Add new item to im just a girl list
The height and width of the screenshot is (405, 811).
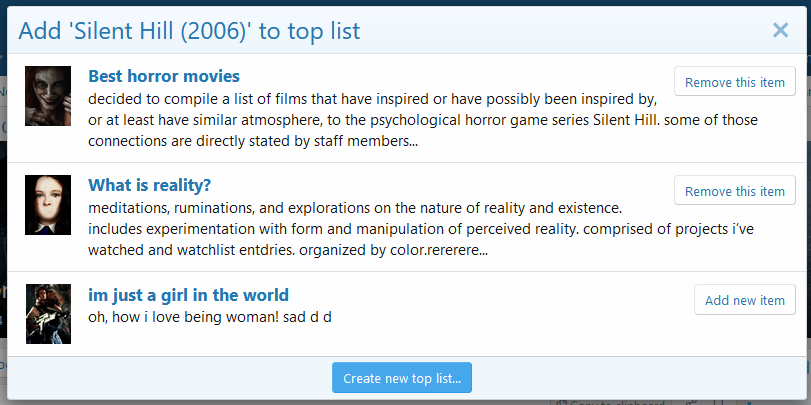[745, 299]
